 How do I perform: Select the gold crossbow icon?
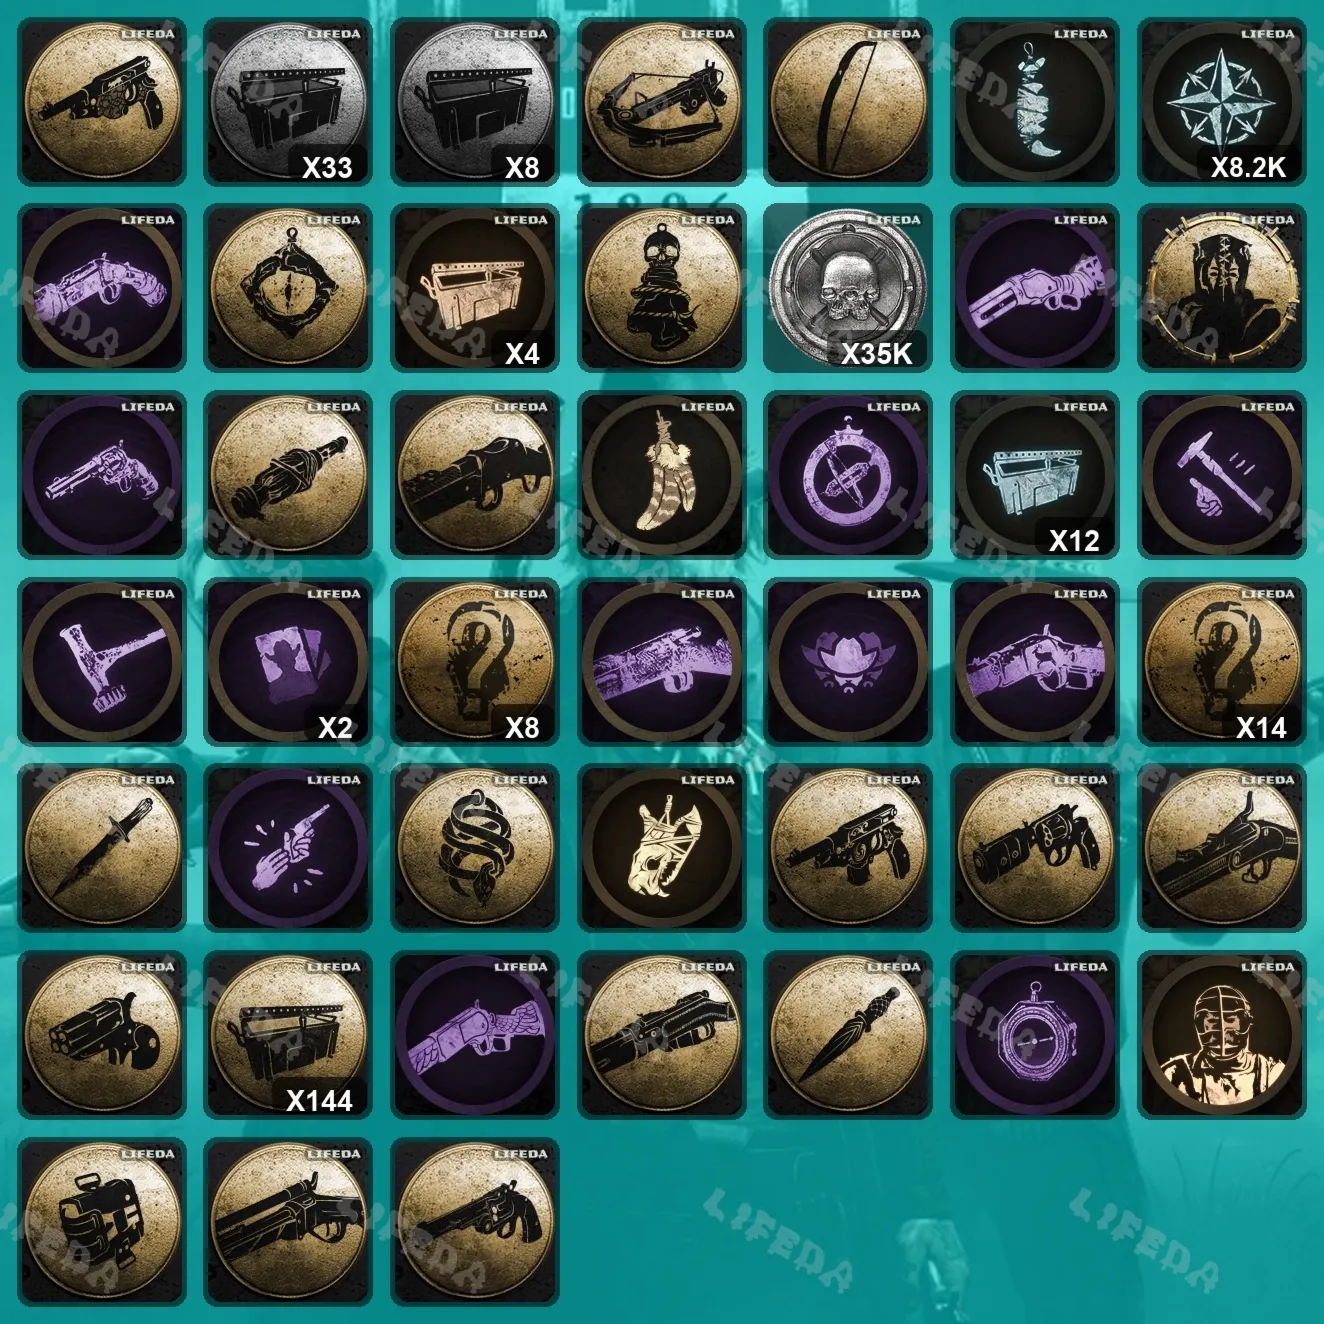click(x=662, y=102)
